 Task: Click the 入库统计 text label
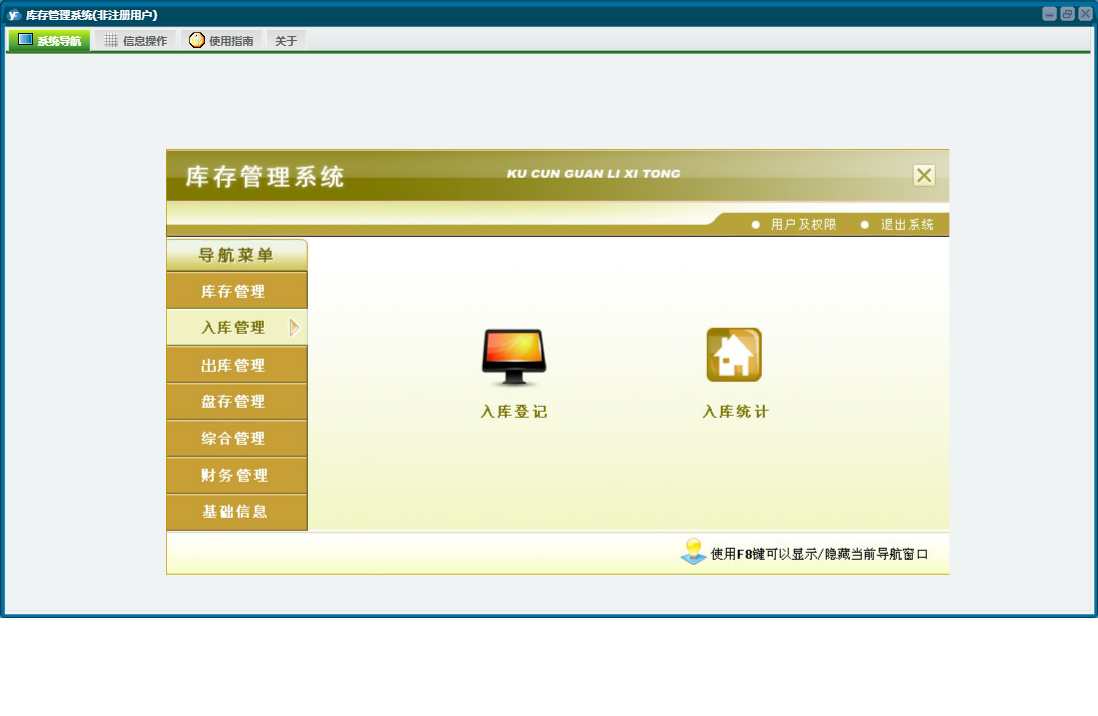[x=735, y=412]
